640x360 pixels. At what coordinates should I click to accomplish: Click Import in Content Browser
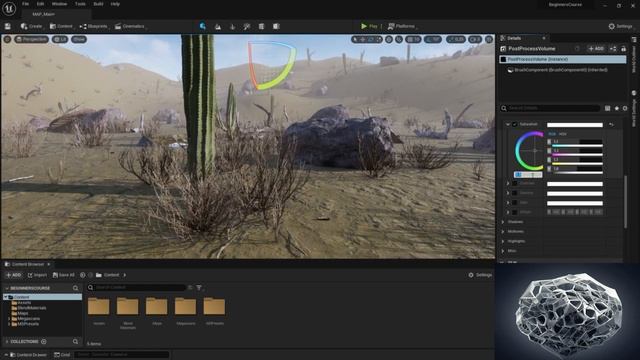click(37, 275)
